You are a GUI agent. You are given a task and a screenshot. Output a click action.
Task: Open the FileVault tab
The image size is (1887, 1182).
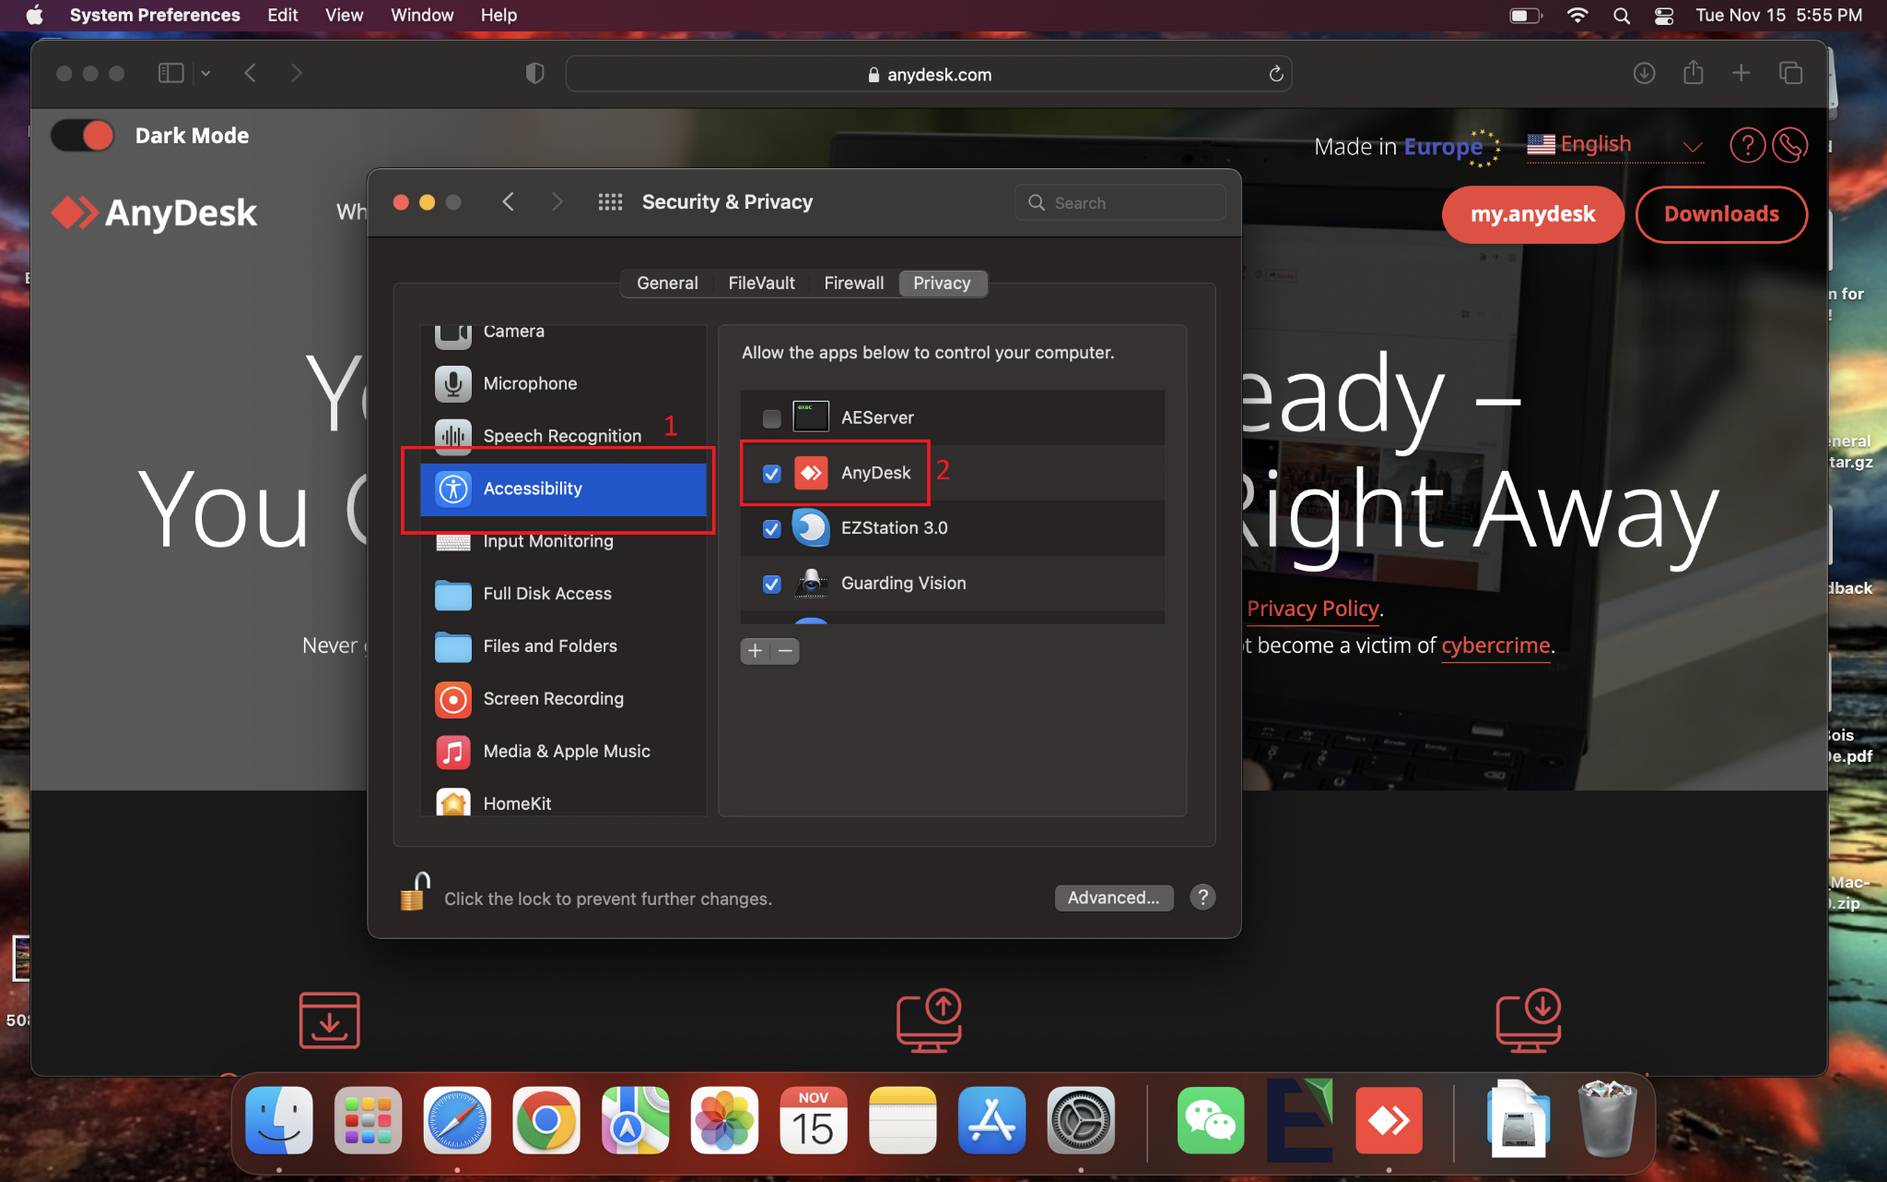click(760, 283)
